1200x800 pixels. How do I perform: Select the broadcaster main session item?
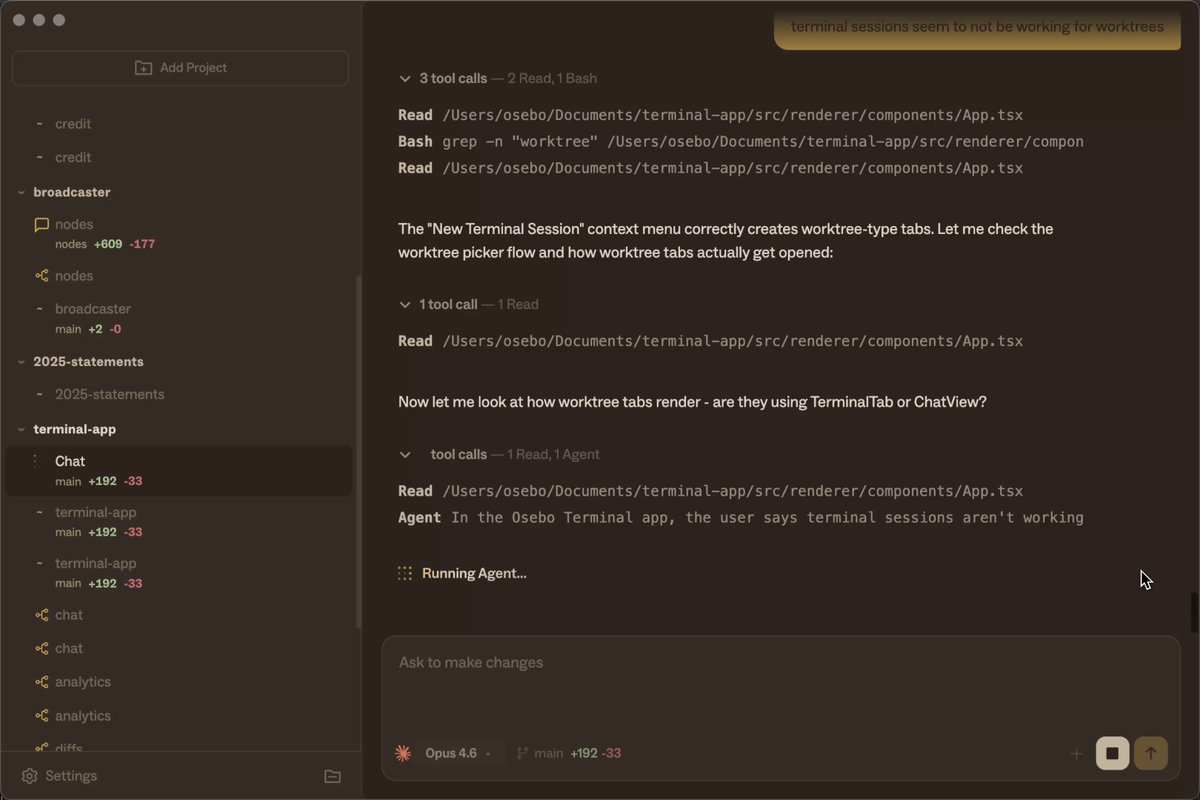point(179,318)
